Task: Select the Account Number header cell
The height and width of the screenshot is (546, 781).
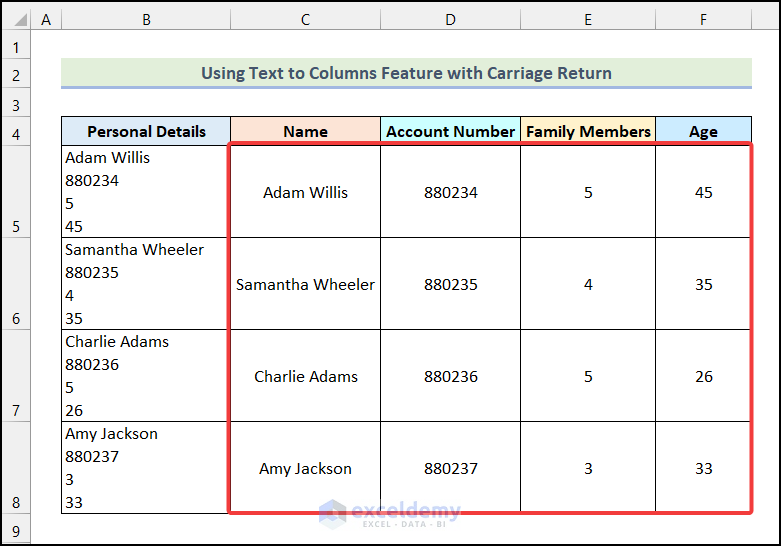Action: pos(450,132)
